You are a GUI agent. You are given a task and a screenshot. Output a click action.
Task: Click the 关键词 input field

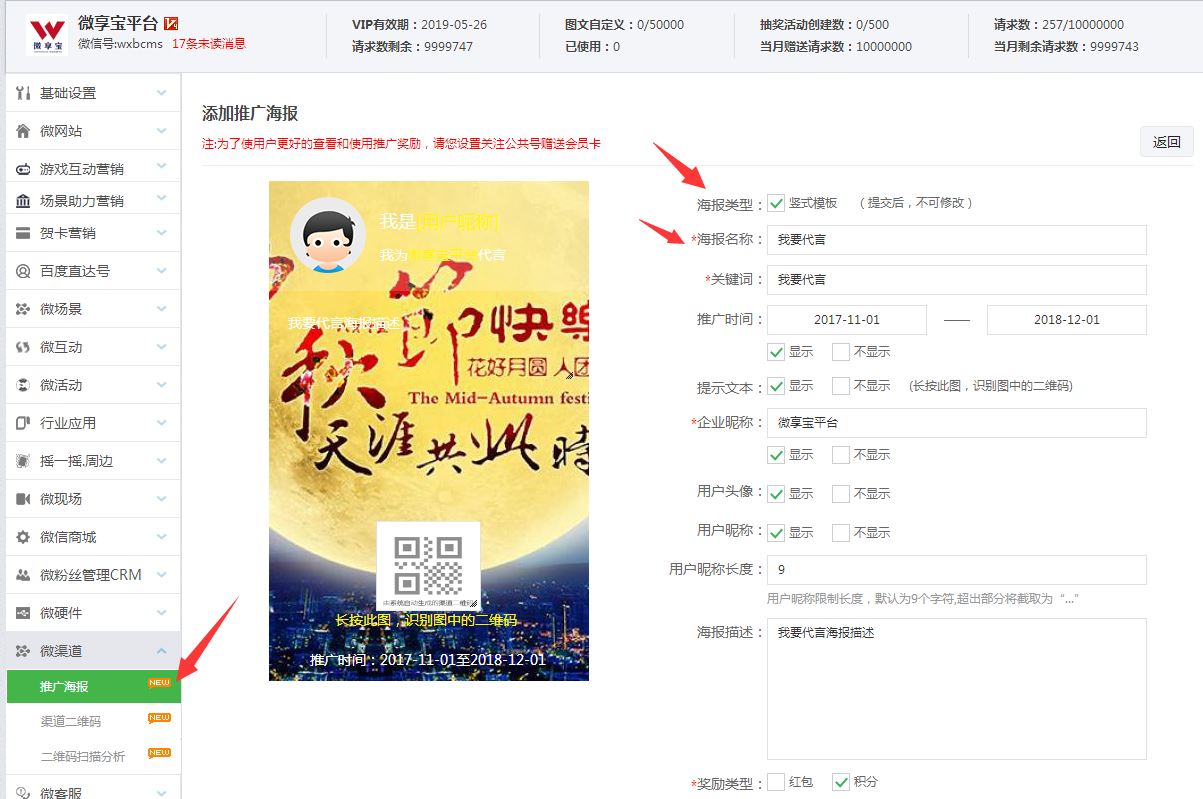pyautogui.click(x=957, y=280)
